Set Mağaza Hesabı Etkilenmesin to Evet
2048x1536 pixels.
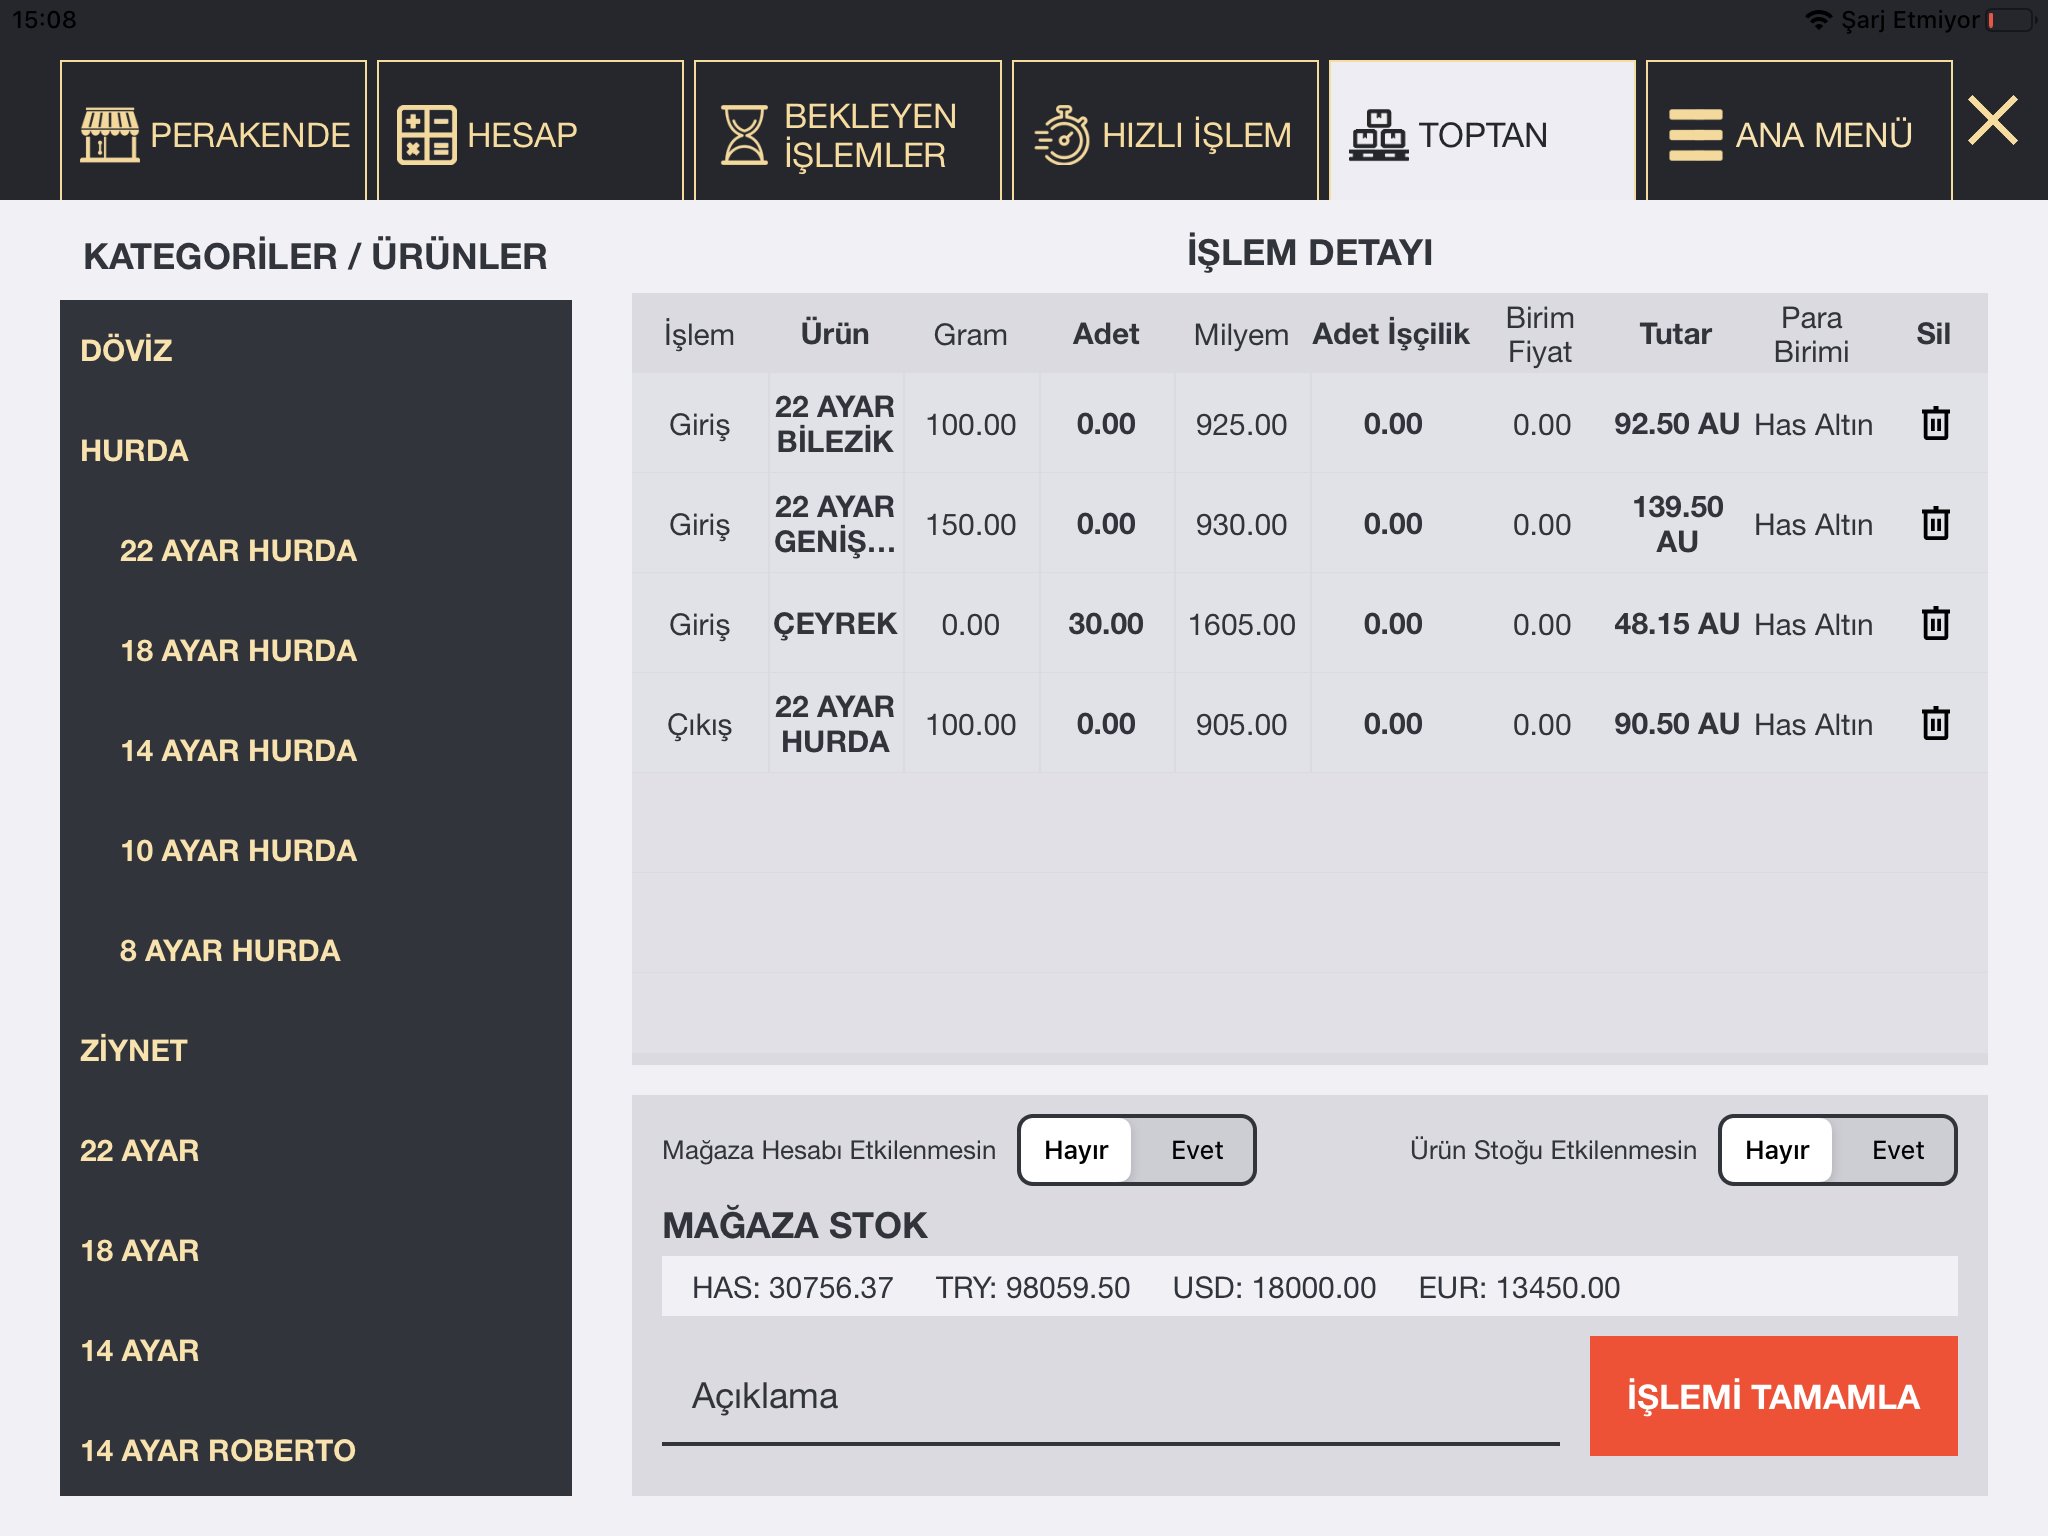tap(1196, 1150)
